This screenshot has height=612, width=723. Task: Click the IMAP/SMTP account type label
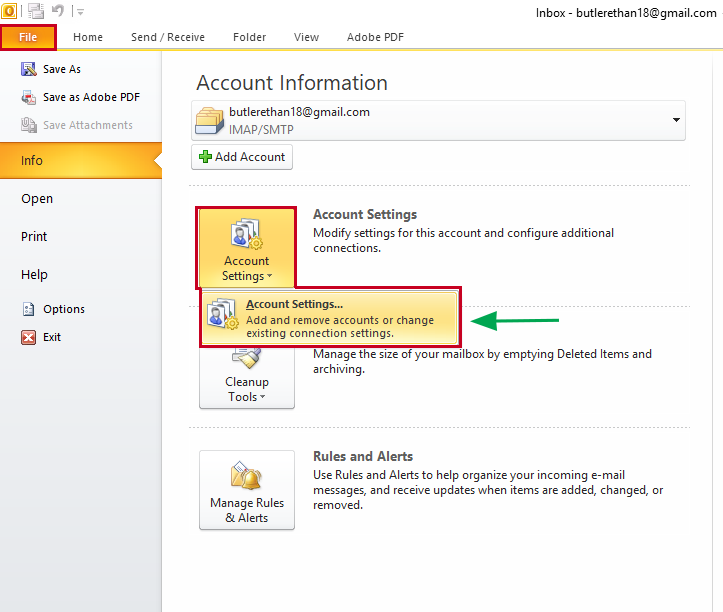tap(261, 130)
